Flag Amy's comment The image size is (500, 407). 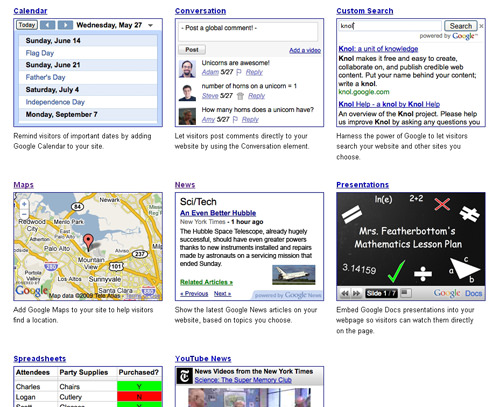[x=235, y=120]
